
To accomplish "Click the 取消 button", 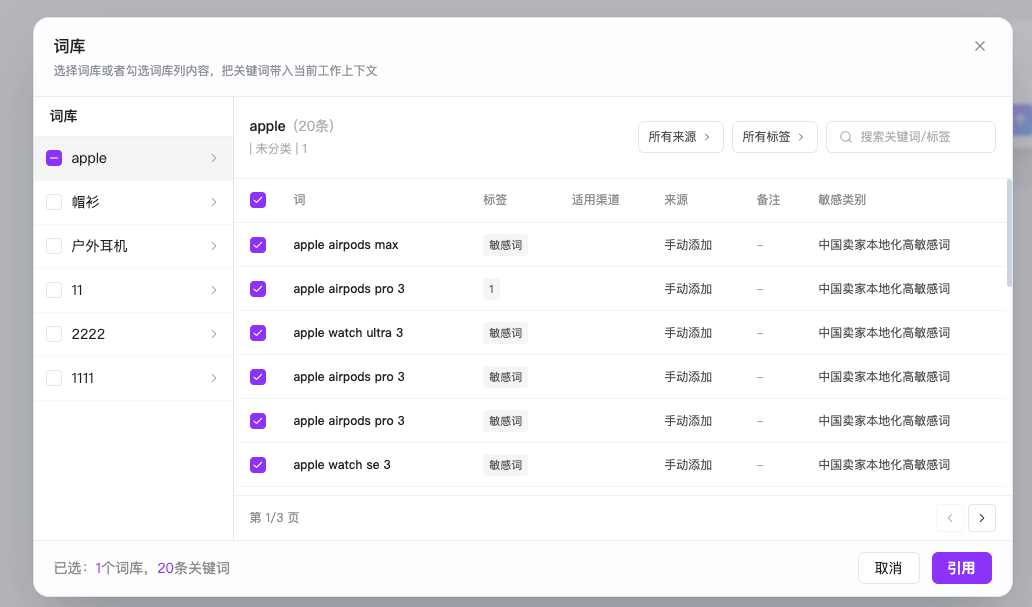I will [889, 568].
